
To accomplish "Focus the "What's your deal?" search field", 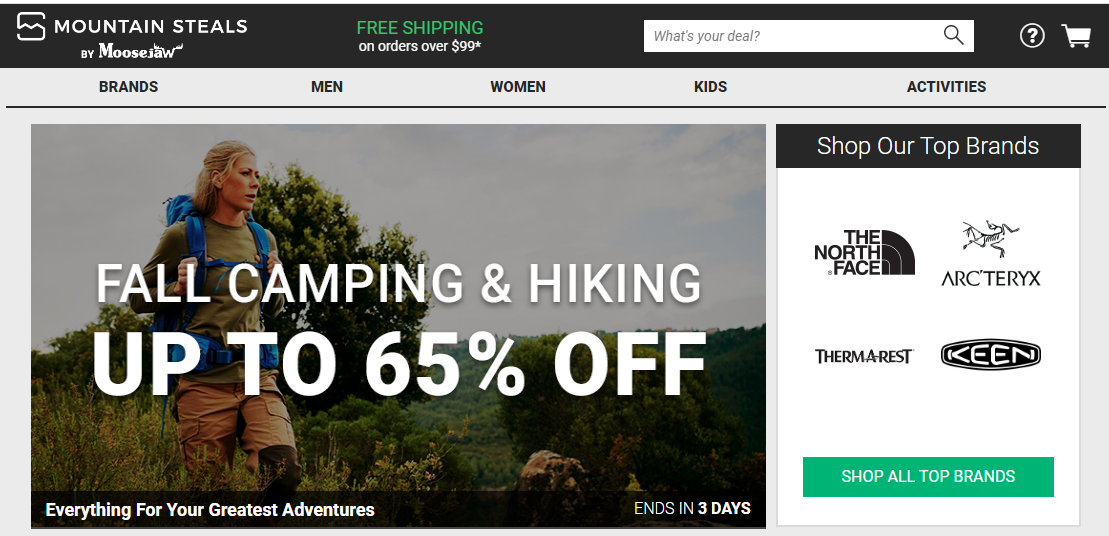I will tap(790, 36).
